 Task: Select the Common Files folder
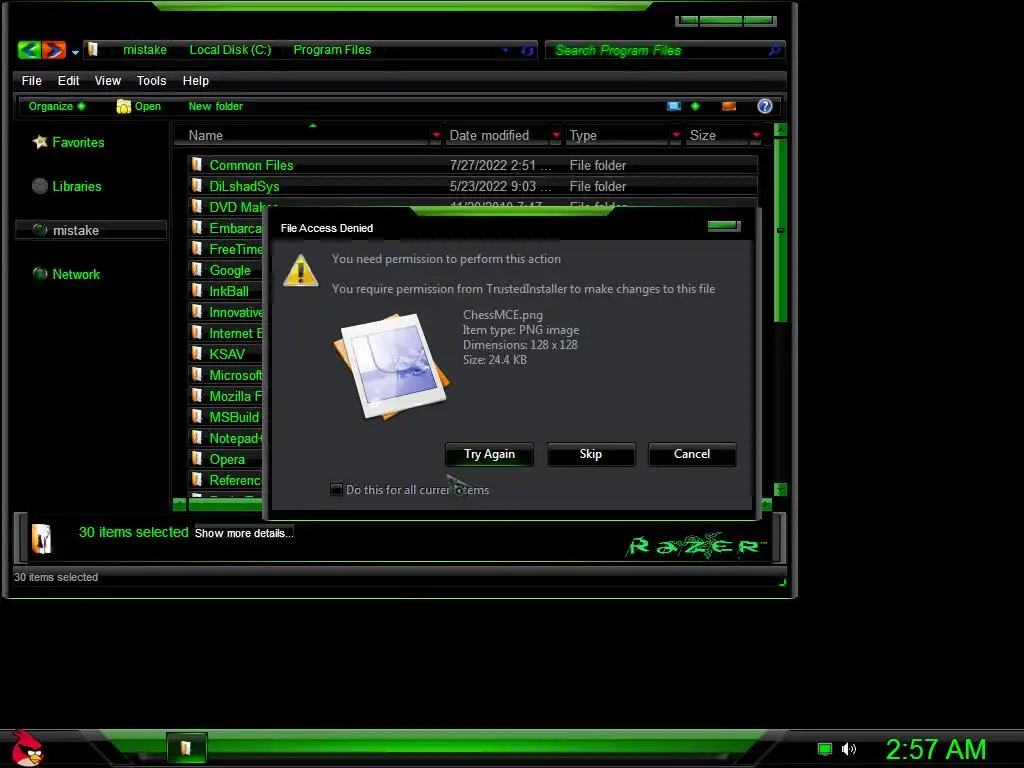473,166
